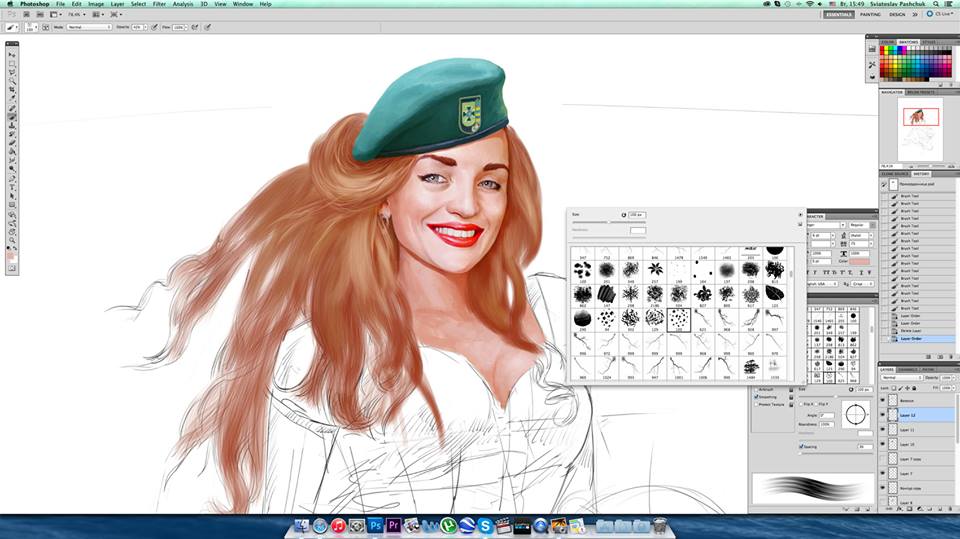Click the Navigator preview thumbnail
The height and width of the screenshot is (539, 960).
coord(920,129)
